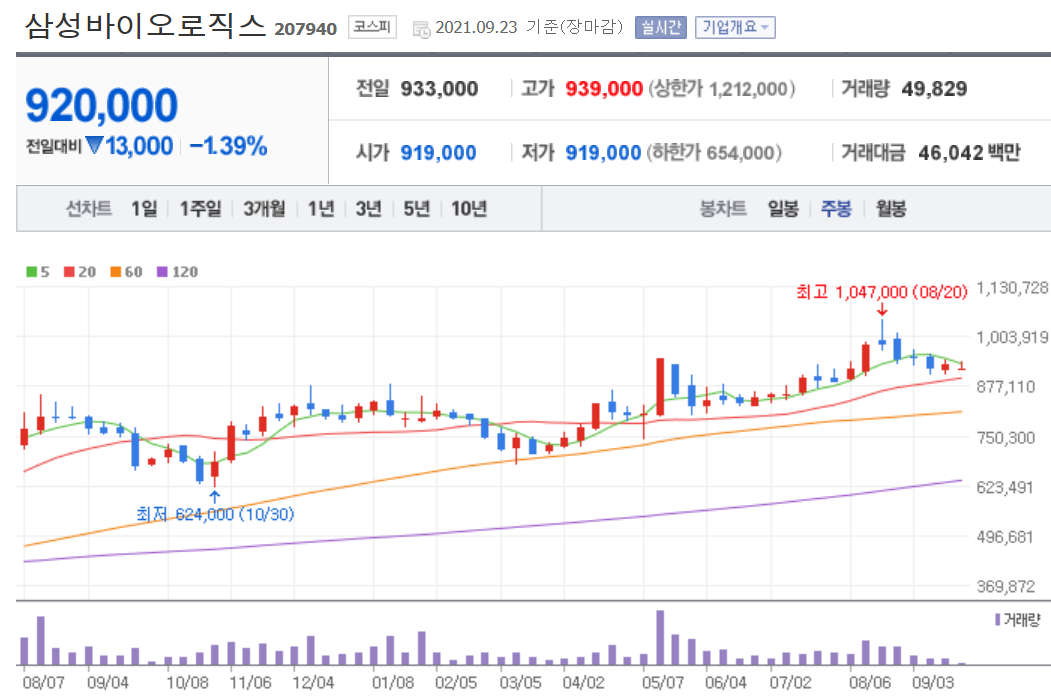Click the current price 920,000

[101, 105]
